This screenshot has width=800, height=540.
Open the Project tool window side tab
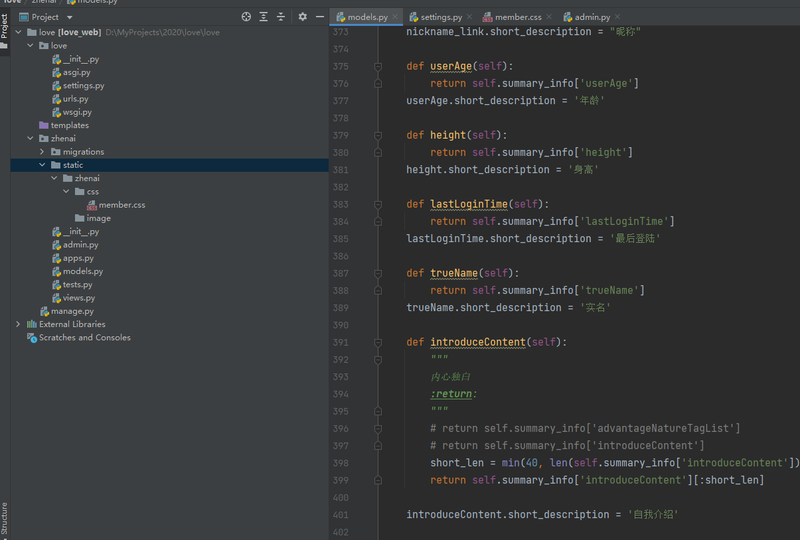click(5, 31)
